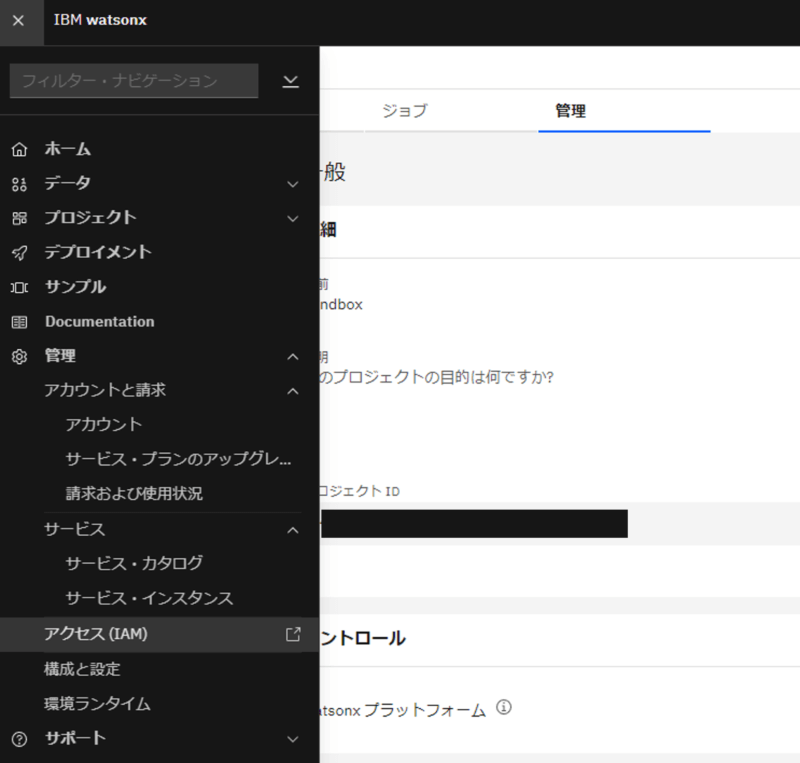Viewport: 800px width, 763px height.
Task: Click the IBM watsonx title in the header
Action: coord(100,20)
